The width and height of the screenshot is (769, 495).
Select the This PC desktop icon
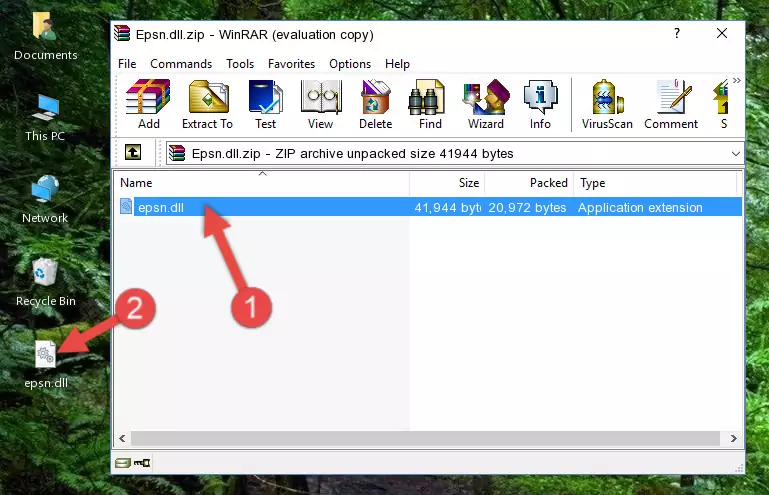pos(45,118)
